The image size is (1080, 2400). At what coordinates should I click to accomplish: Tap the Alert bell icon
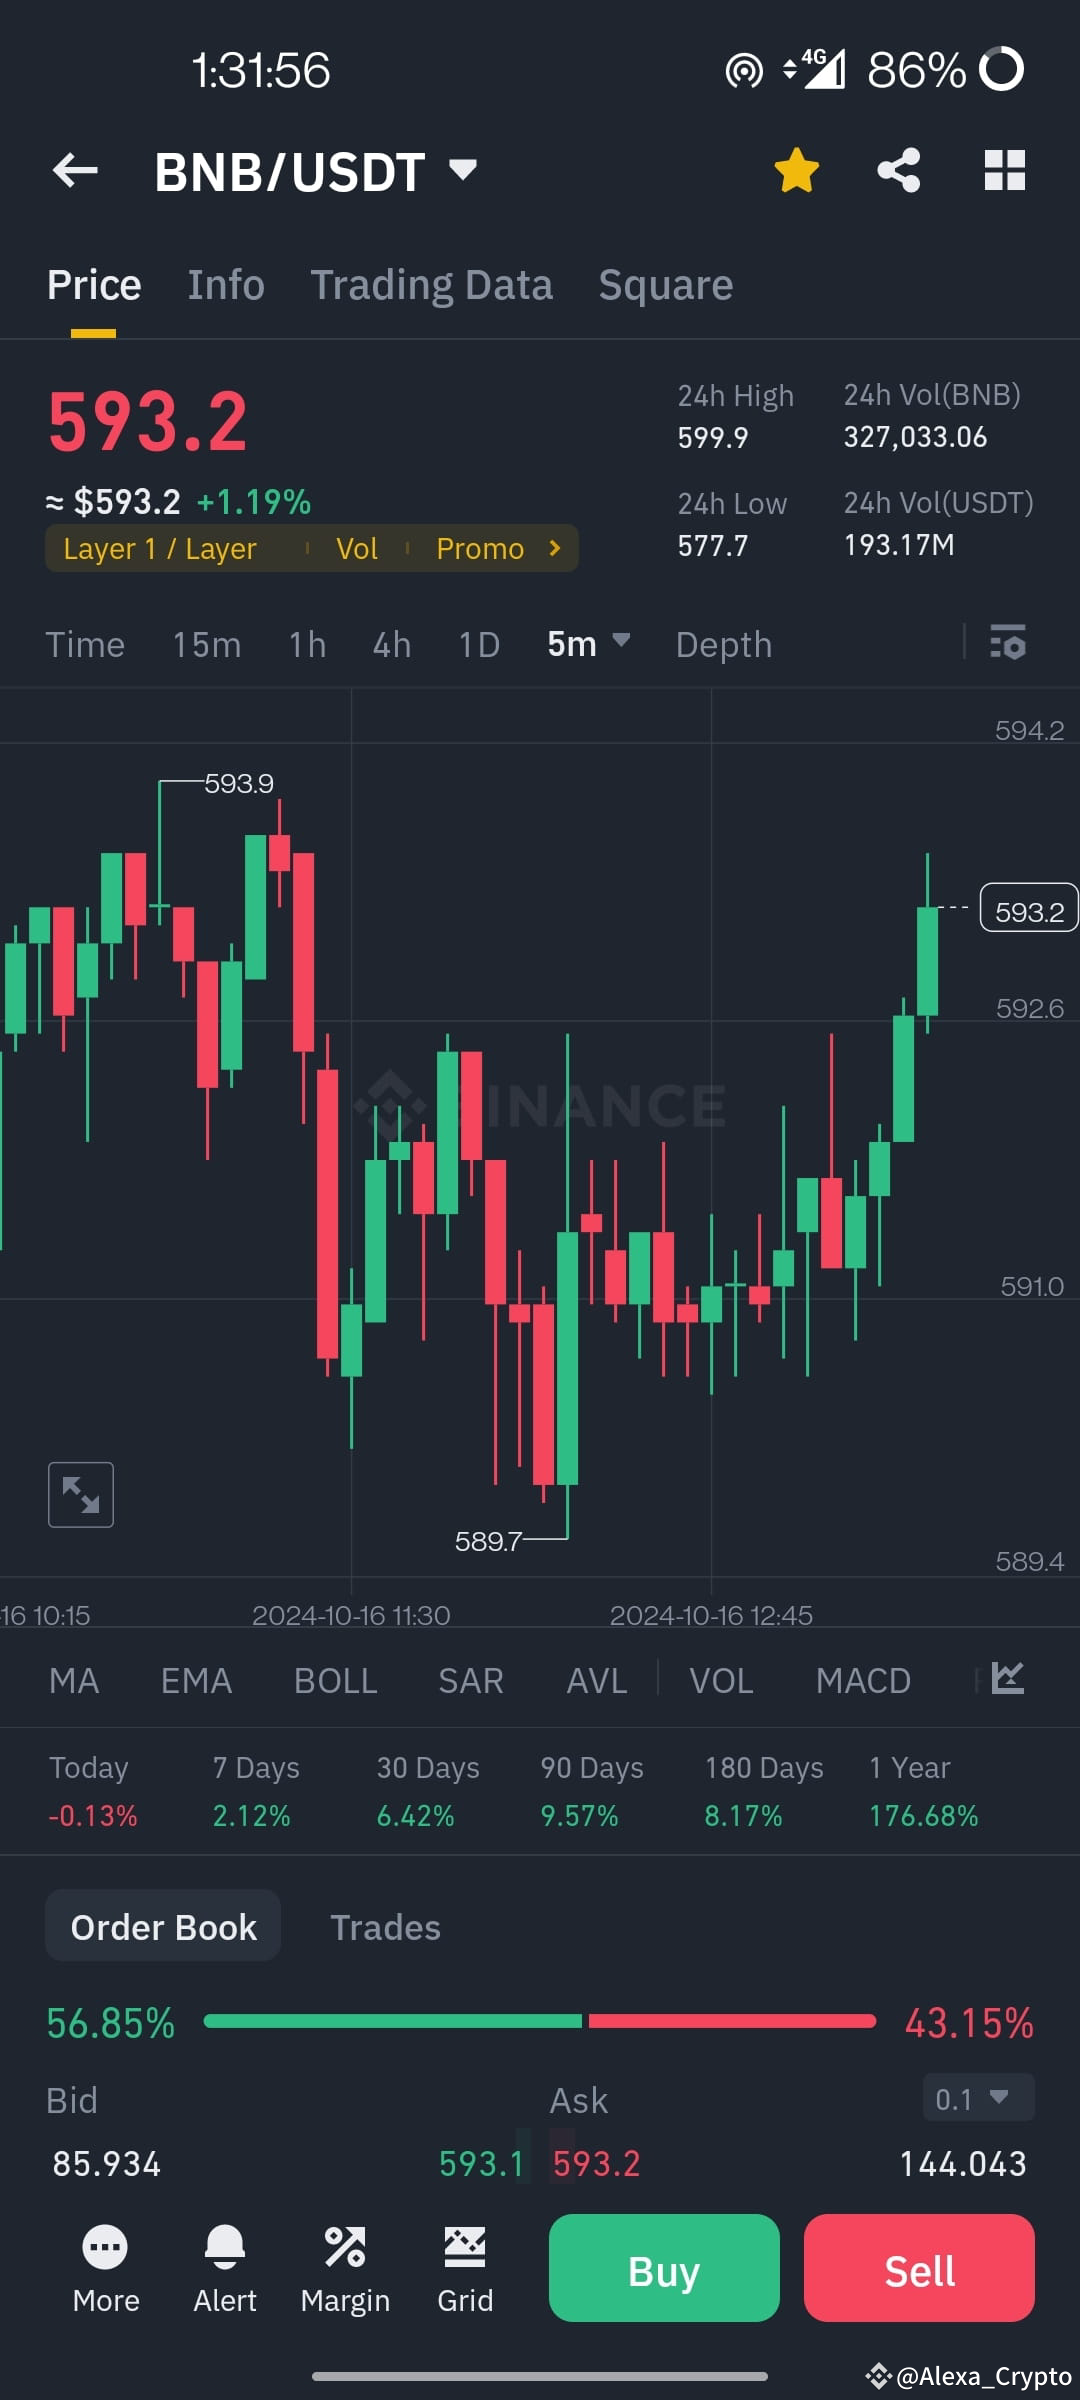pyautogui.click(x=224, y=2270)
